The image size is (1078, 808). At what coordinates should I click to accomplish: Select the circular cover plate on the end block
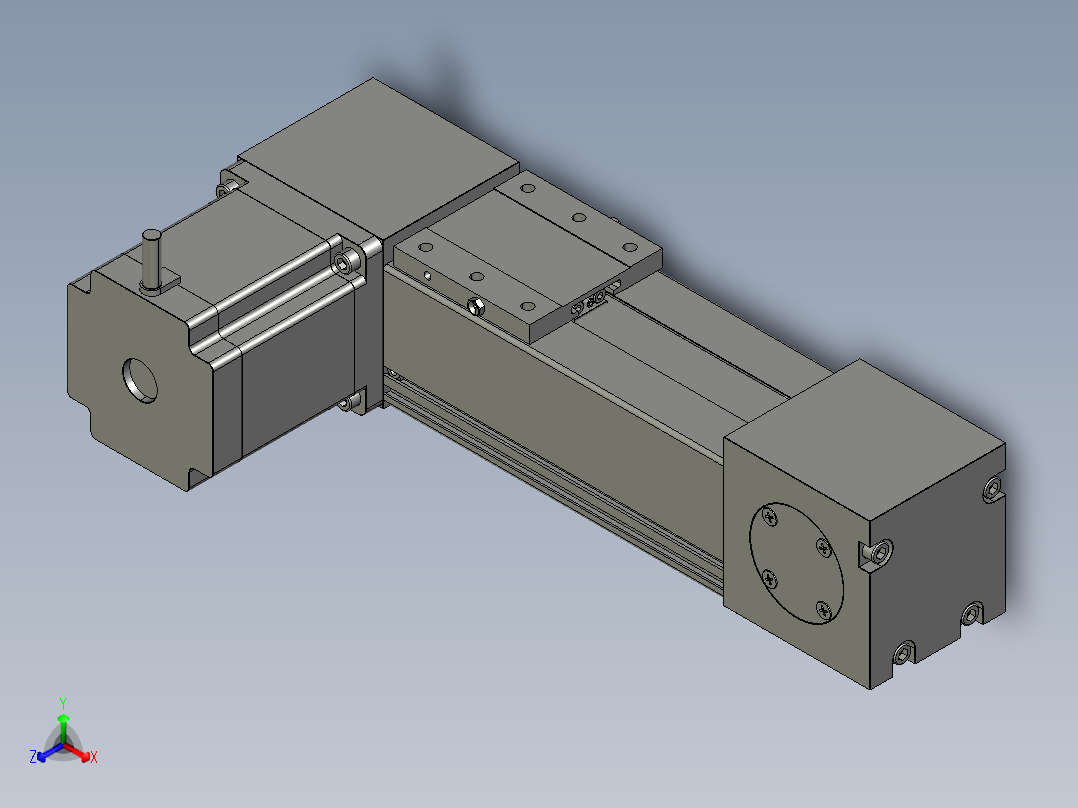(796, 563)
